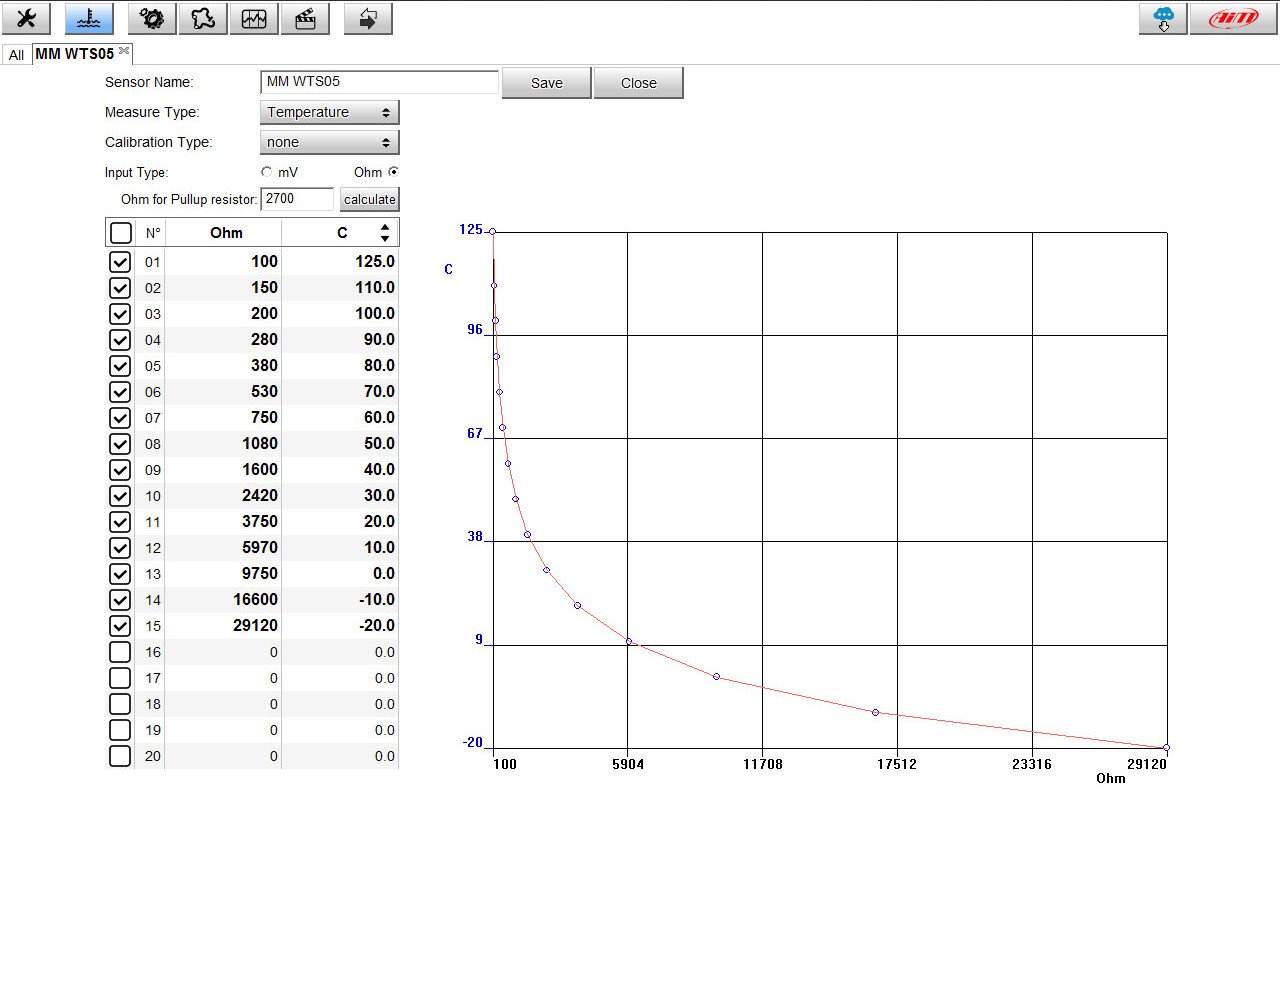Image resolution: width=1280 pixels, height=1003 pixels.
Task: Uncheck row 01 in the sensor table
Action: pos(119,262)
